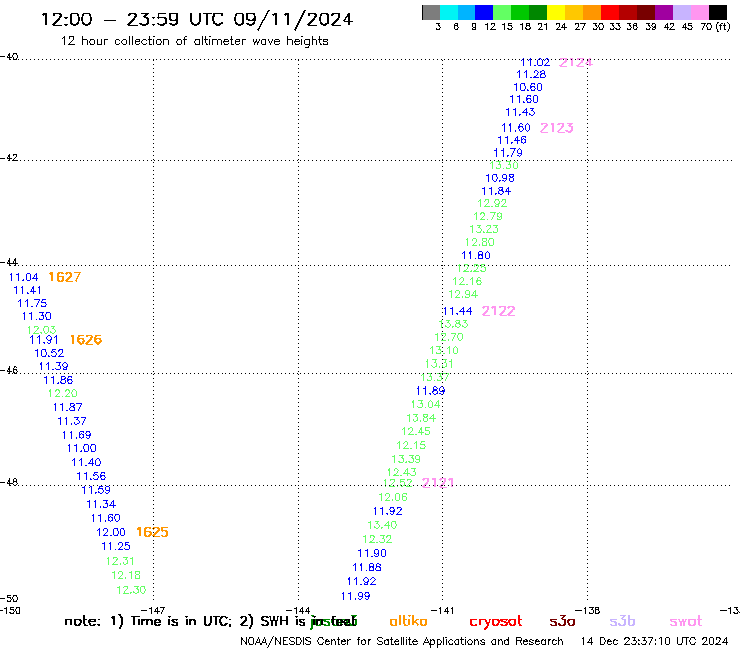Click the wave height reading 13.23
The image size is (740, 650).
[484, 229]
